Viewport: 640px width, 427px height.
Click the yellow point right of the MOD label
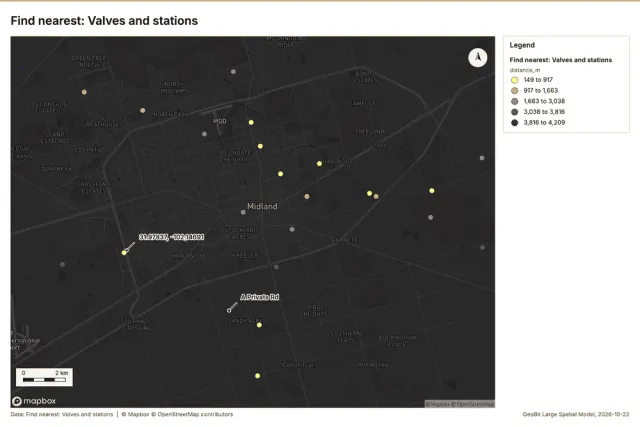point(251,122)
